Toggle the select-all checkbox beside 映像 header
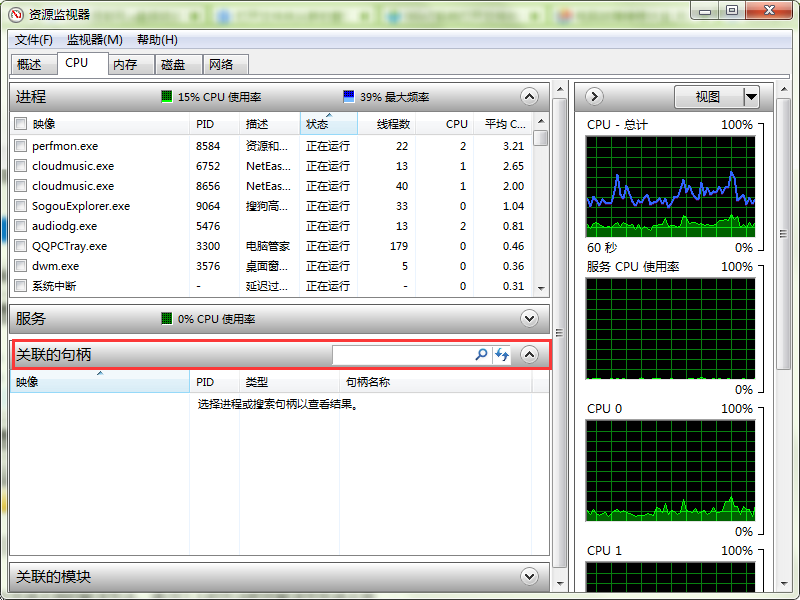 pos(20,124)
